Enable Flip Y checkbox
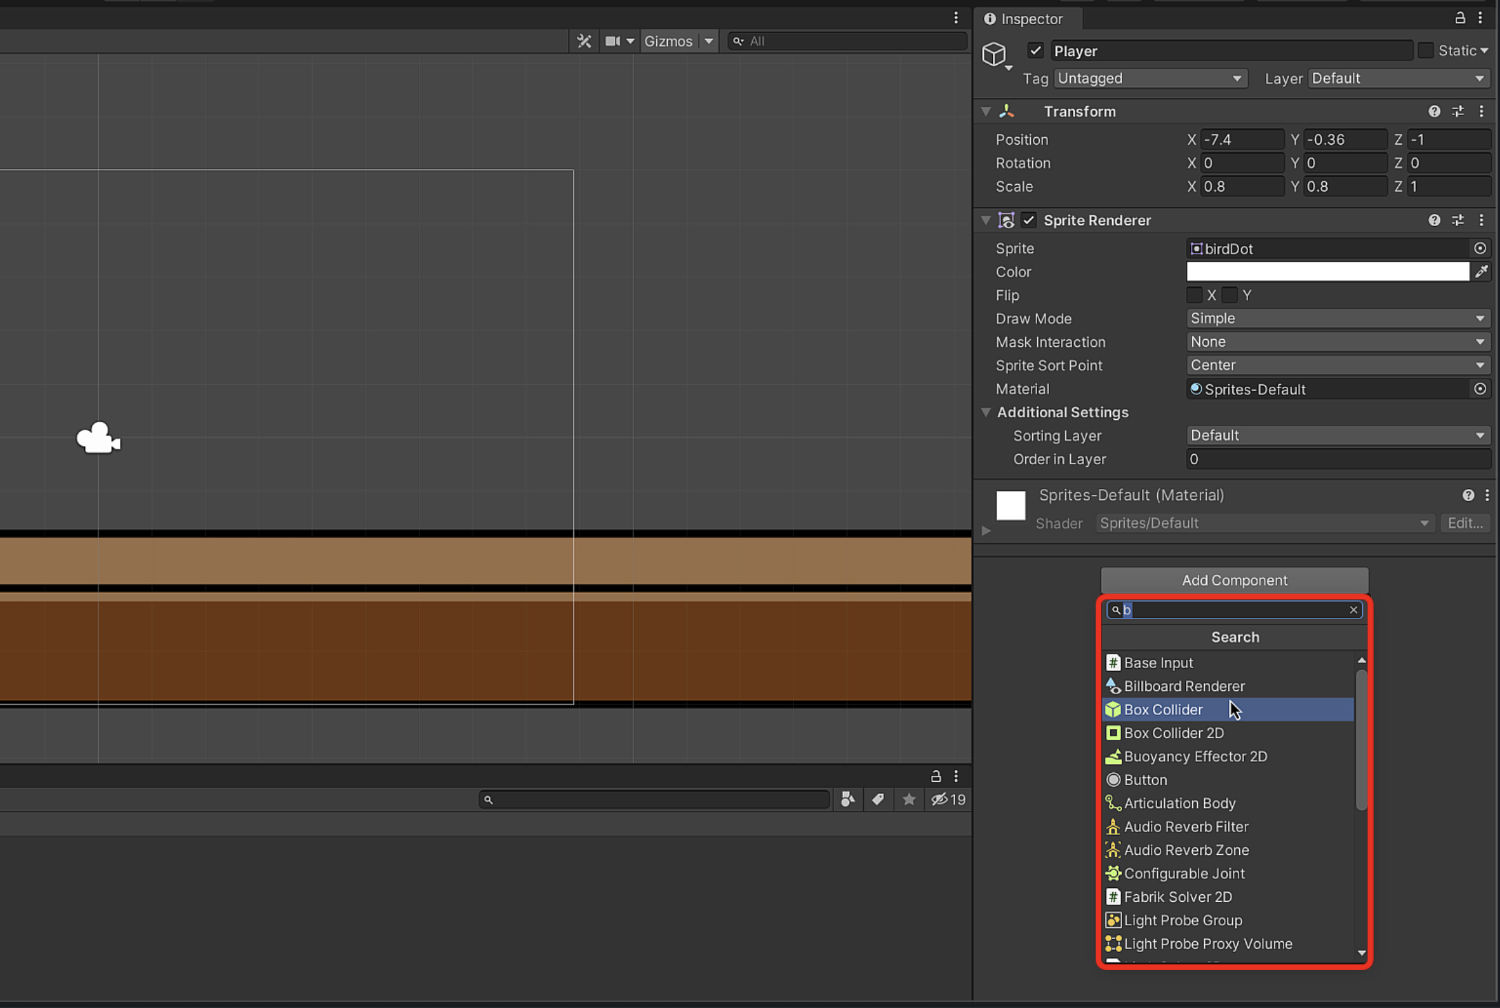This screenshot has width=1500, height=1008. pos(1229,295)
